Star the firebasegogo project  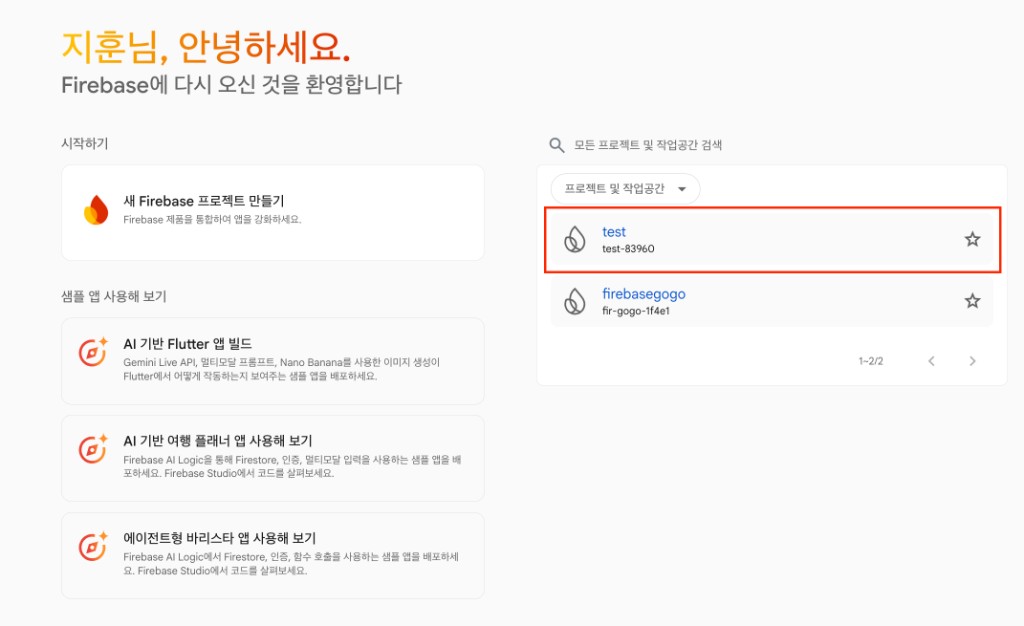pos(972,301)
